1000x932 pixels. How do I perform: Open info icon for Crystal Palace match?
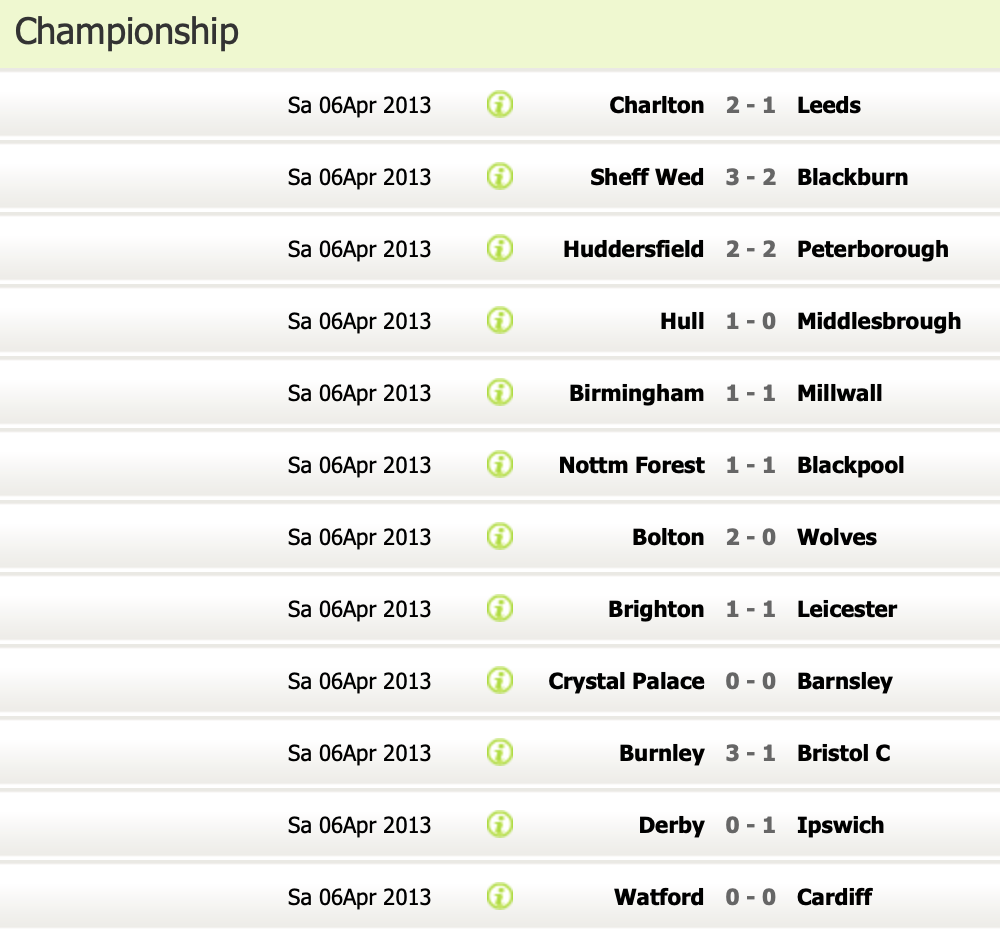pyautogui.click(x=500, y=681)
